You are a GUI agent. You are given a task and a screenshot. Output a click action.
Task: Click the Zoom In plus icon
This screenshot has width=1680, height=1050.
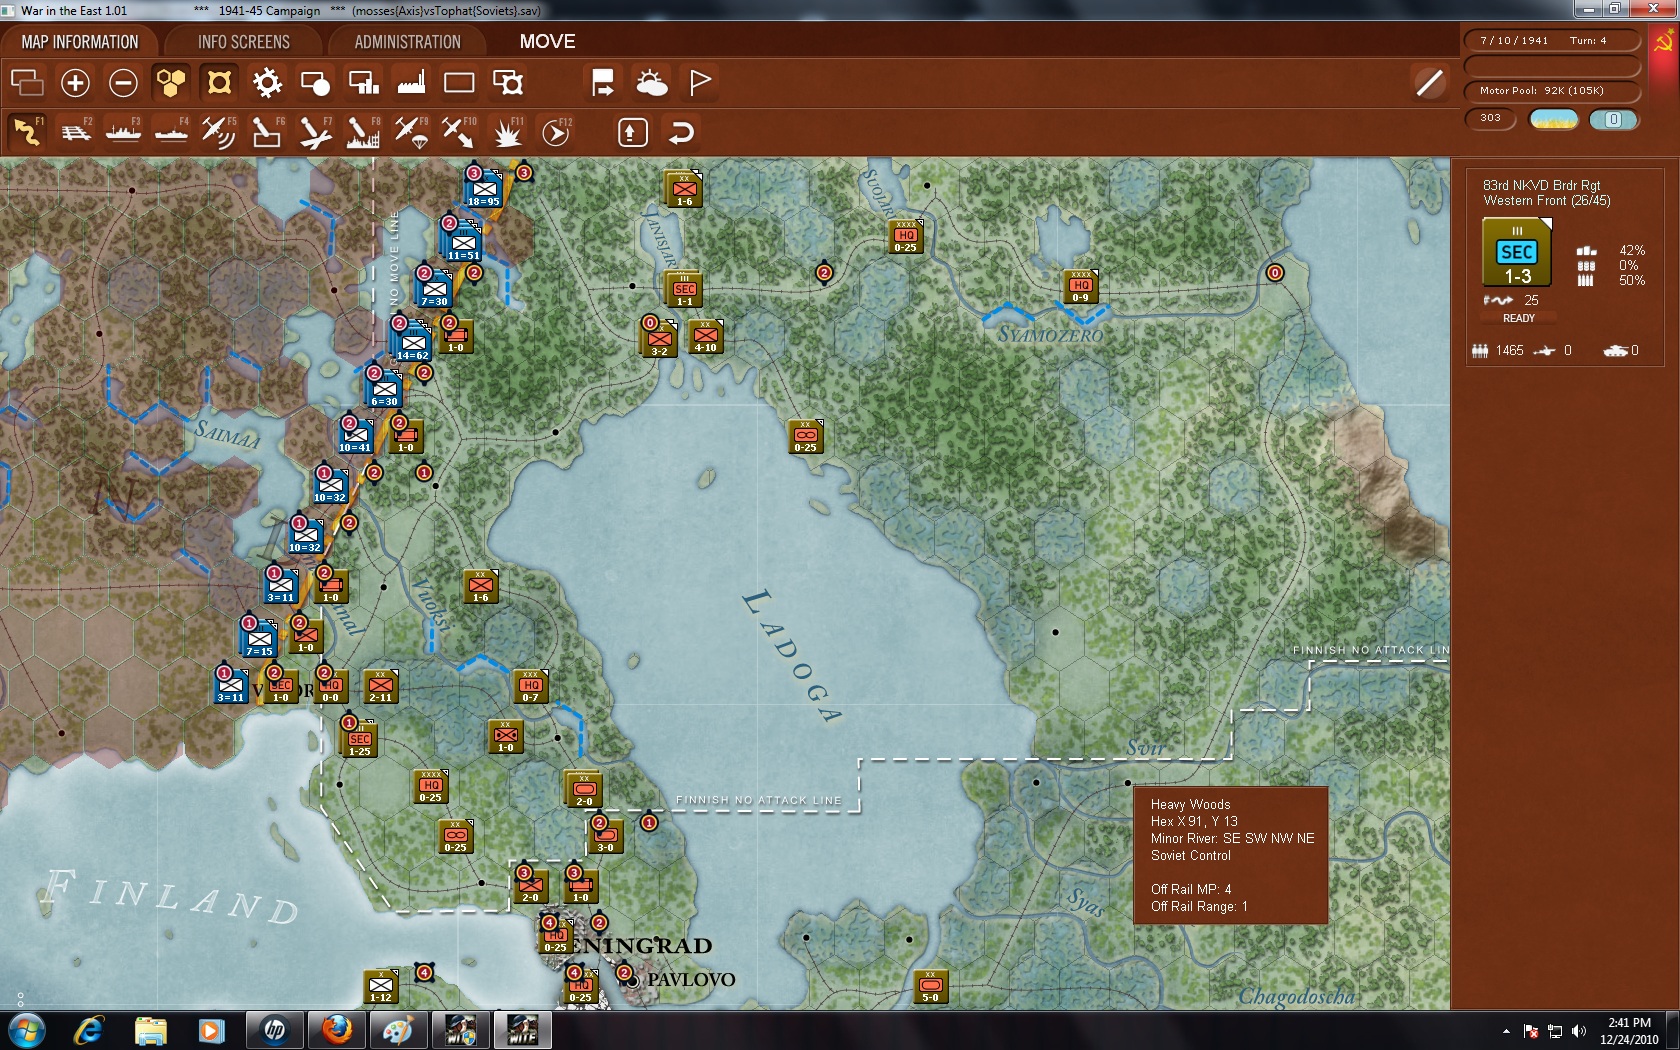click(75, 83)
